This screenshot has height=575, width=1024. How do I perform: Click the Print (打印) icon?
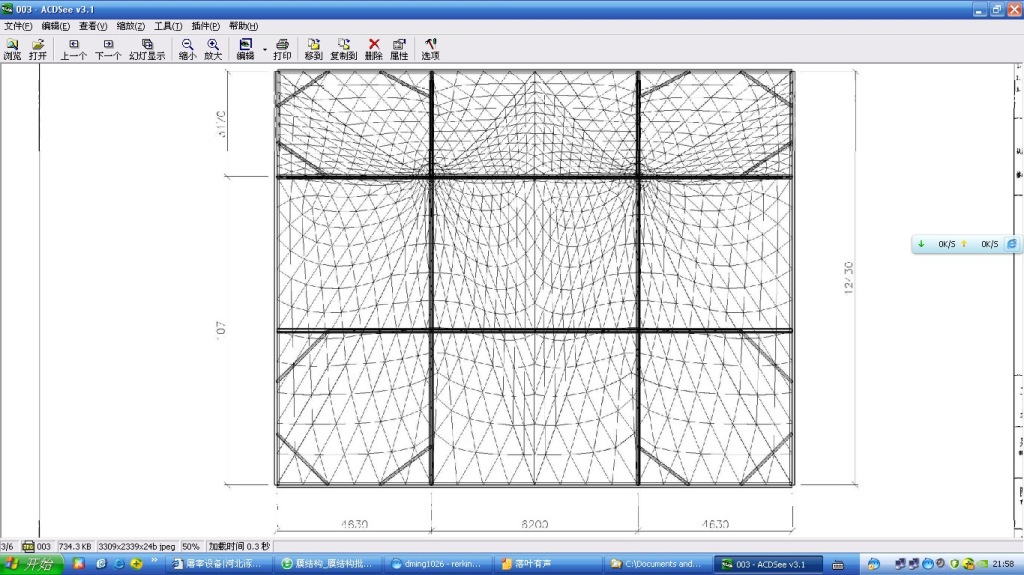(282, 49)
